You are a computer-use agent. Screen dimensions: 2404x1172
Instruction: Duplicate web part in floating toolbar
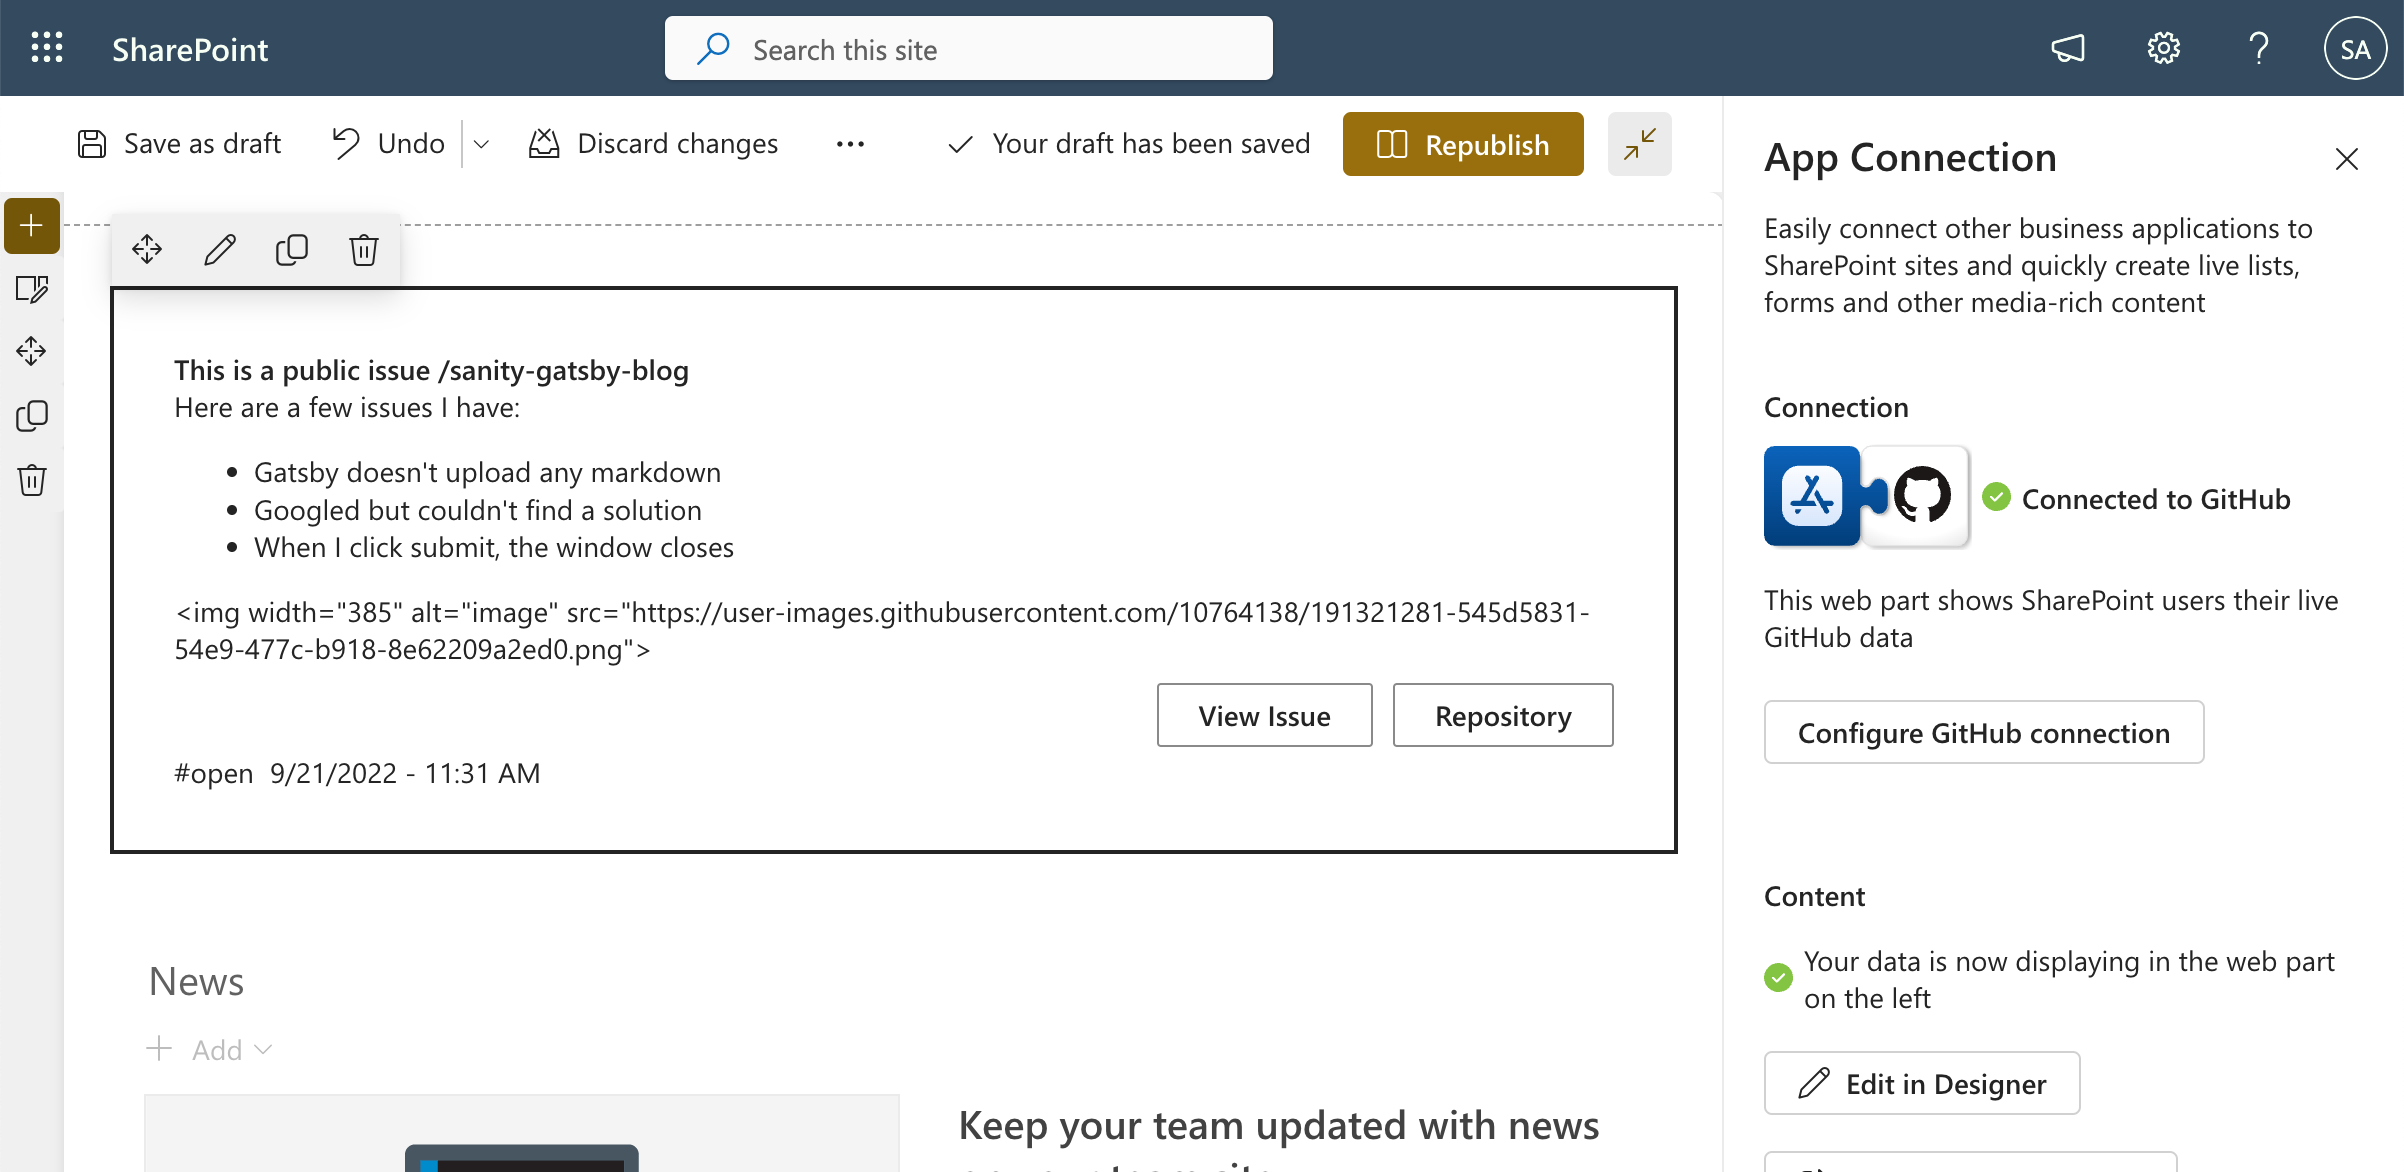[292, 249]
